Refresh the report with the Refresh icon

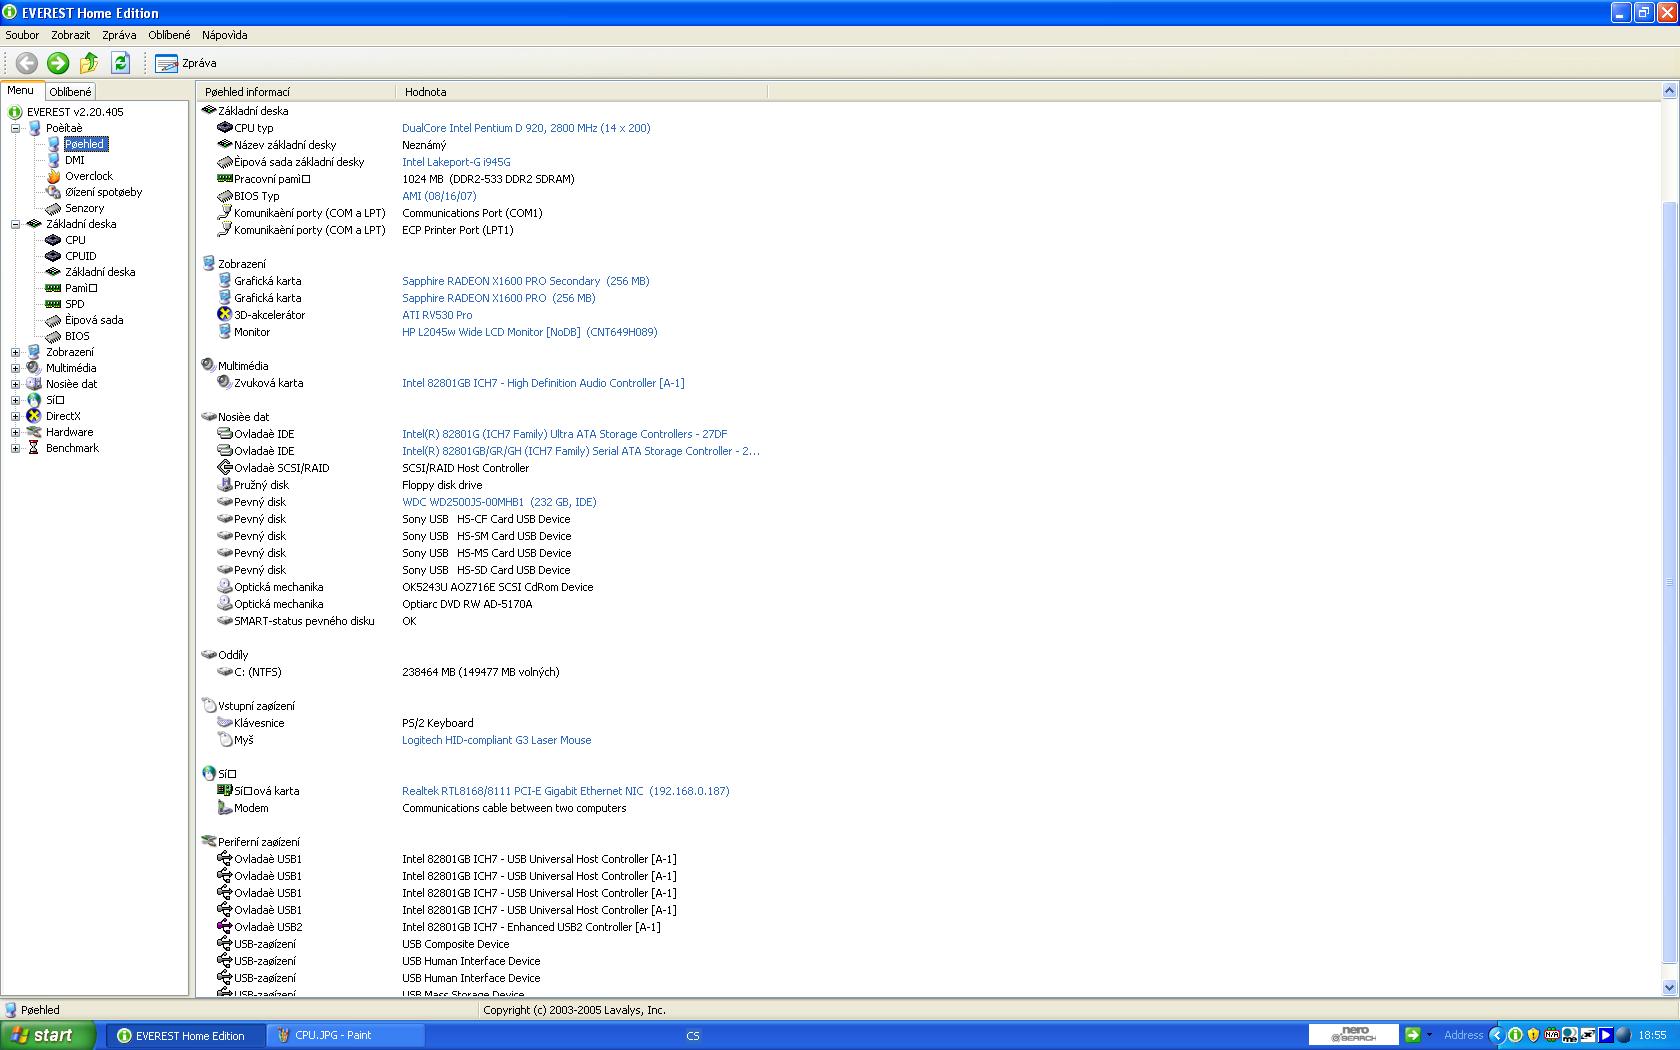click(121, 63)
